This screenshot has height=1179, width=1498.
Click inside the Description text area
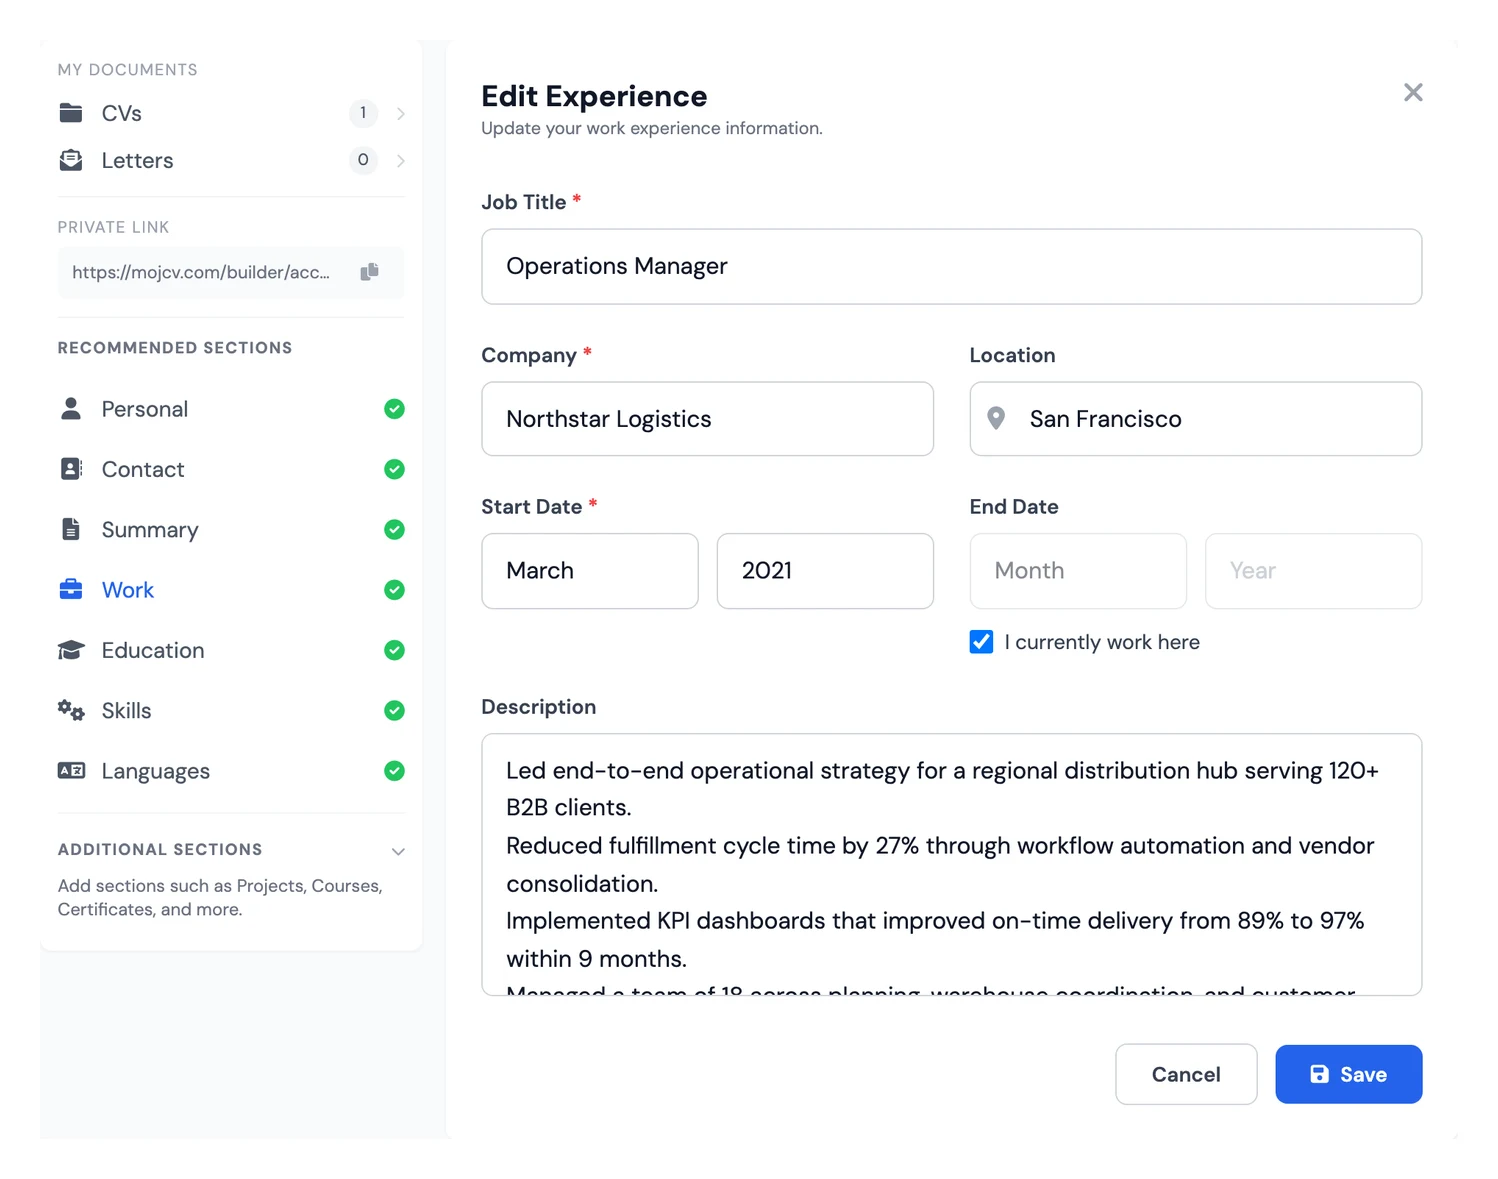coord(951,864)
